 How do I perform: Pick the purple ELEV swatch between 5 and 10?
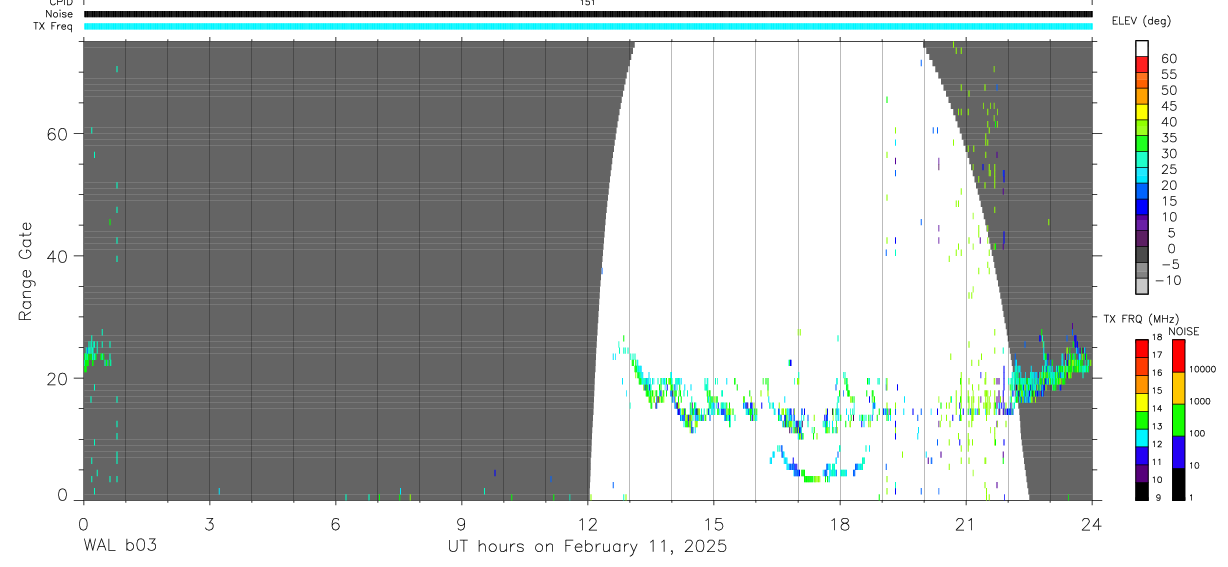[1142, 225]
